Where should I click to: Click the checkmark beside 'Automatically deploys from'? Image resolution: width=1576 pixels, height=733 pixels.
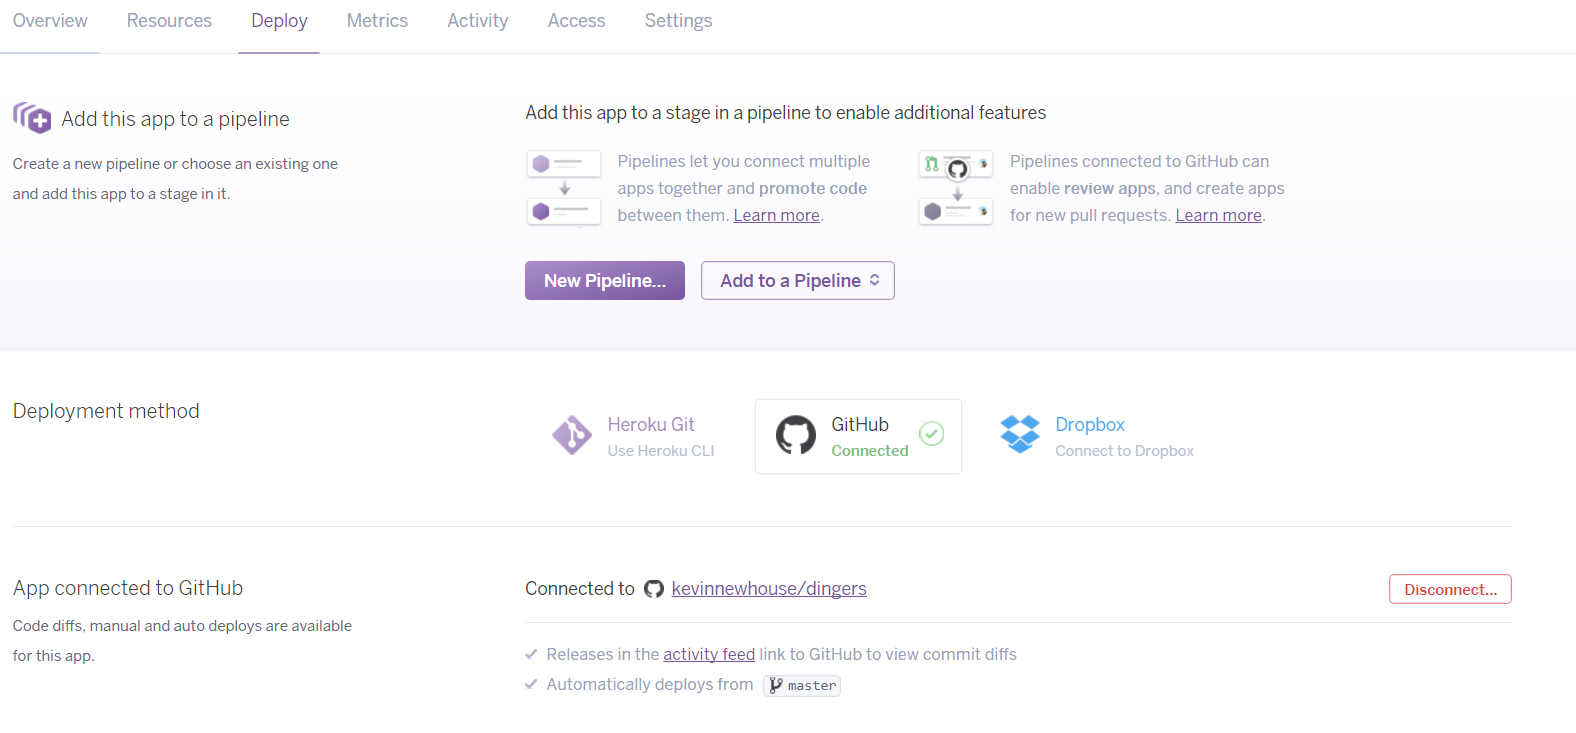[x=531, y=684]
